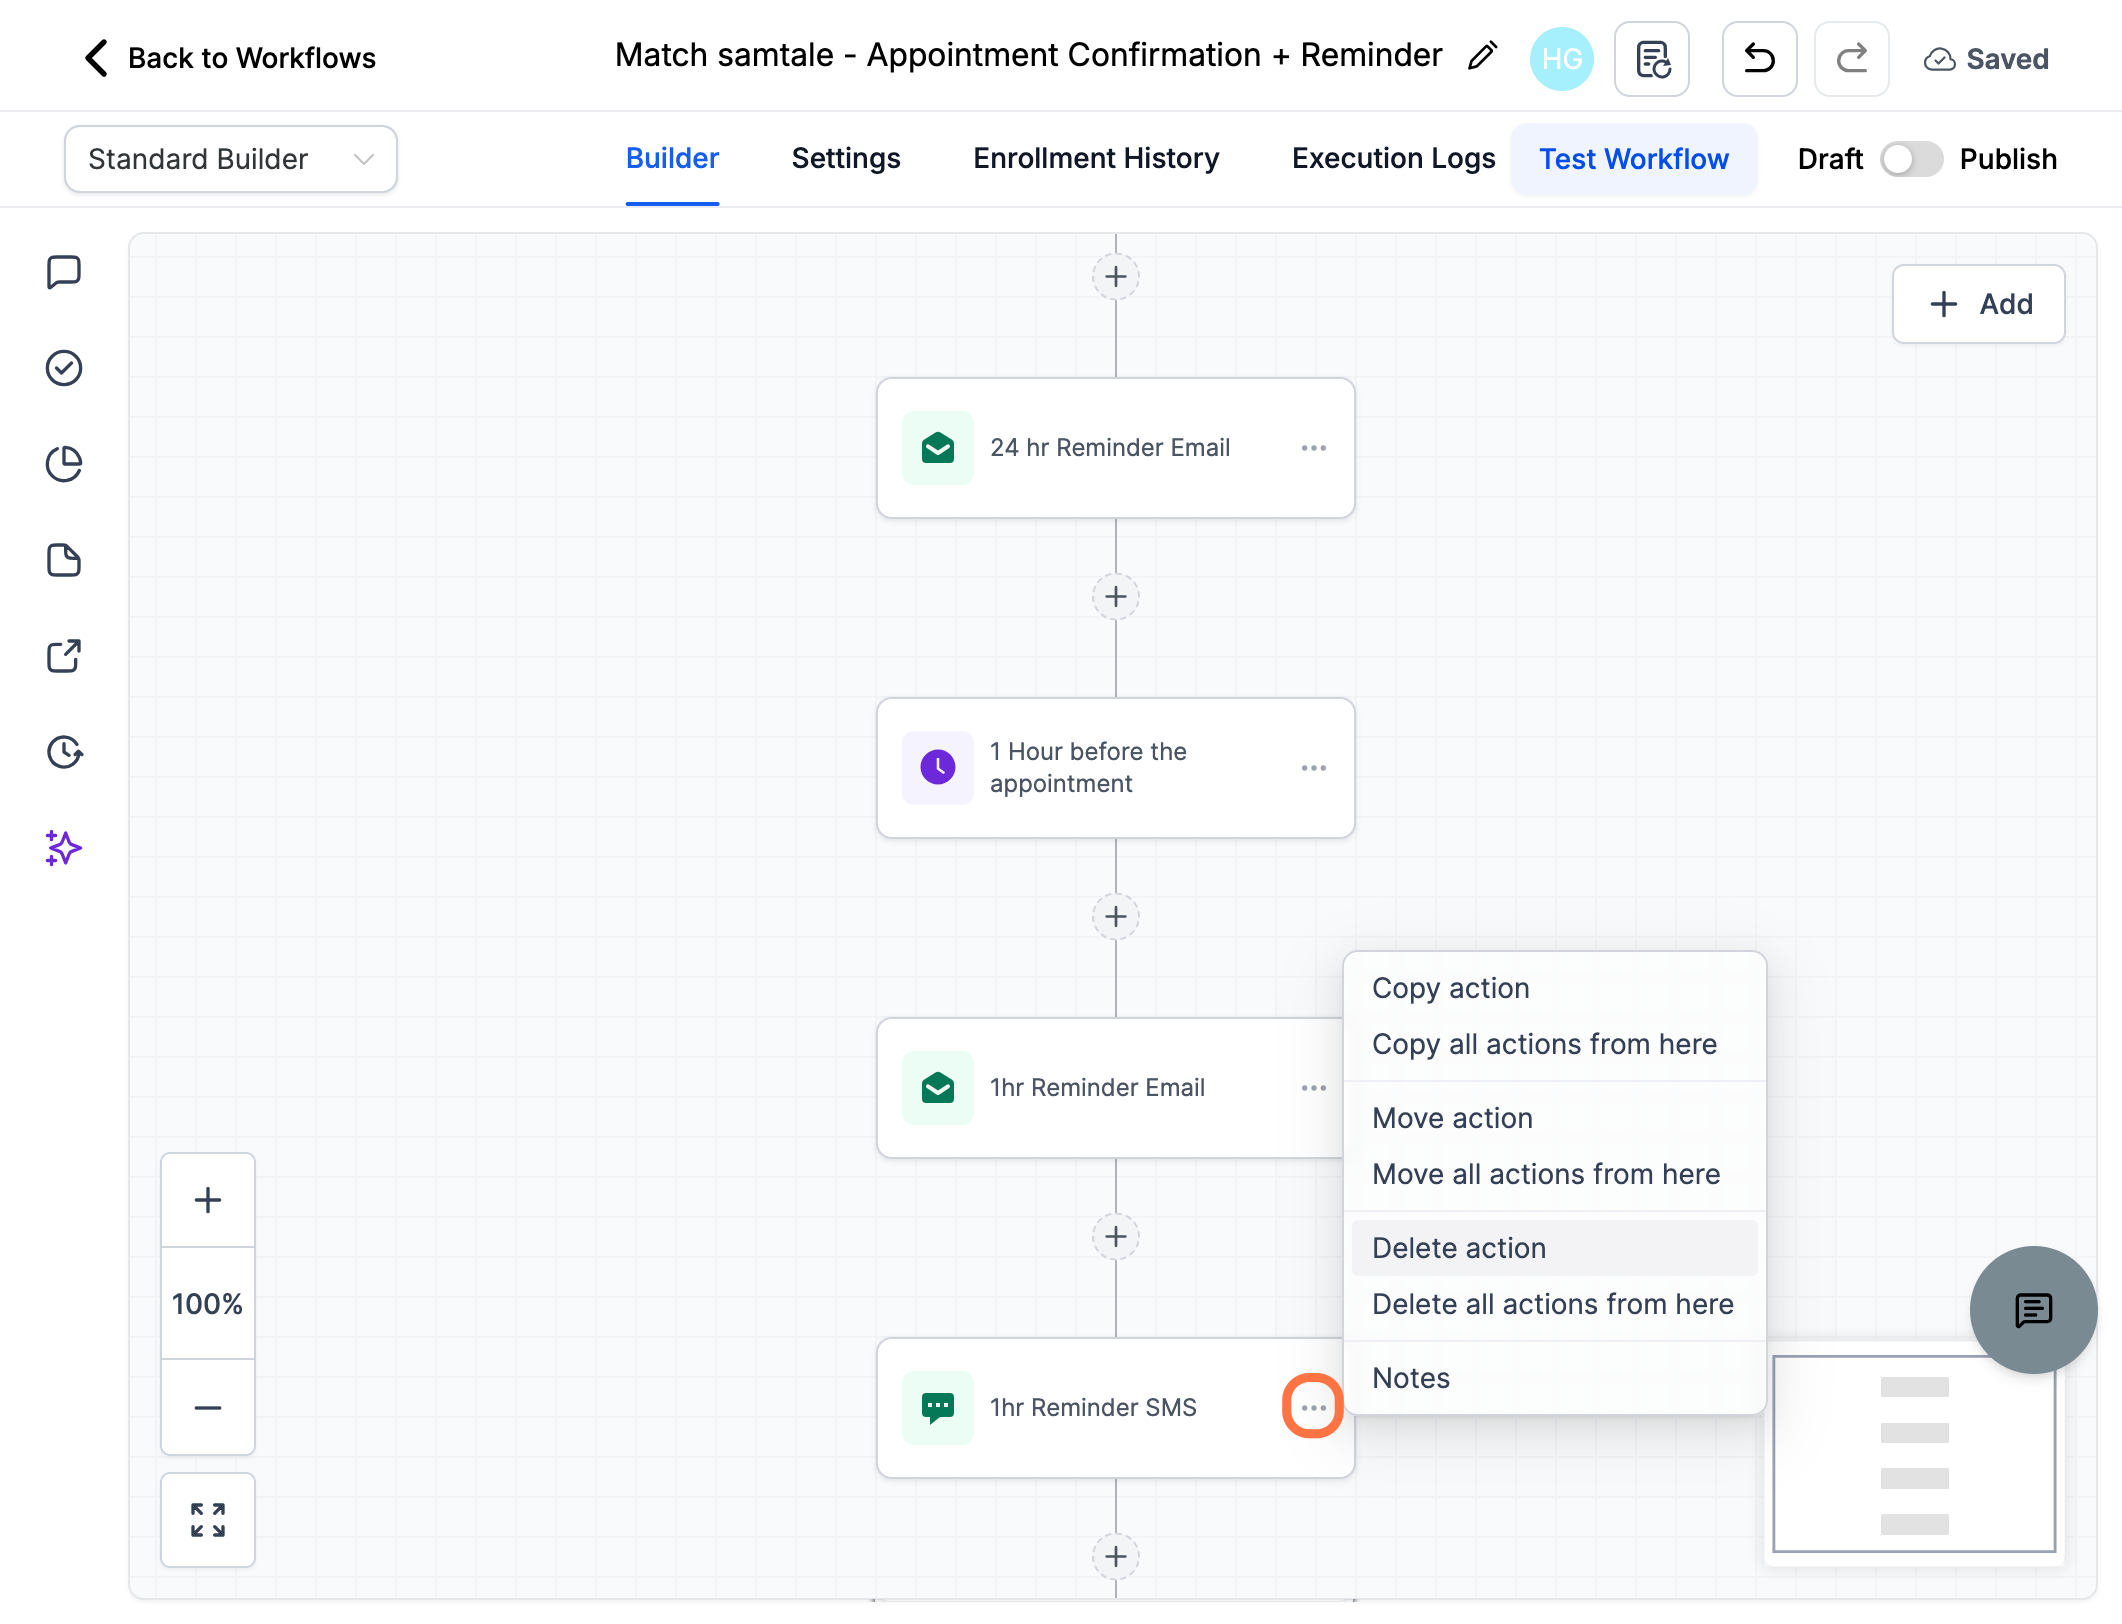Open the HG user avatar
The height and width of the screenshot is (1624, 2122).
tap(1561, 59)
